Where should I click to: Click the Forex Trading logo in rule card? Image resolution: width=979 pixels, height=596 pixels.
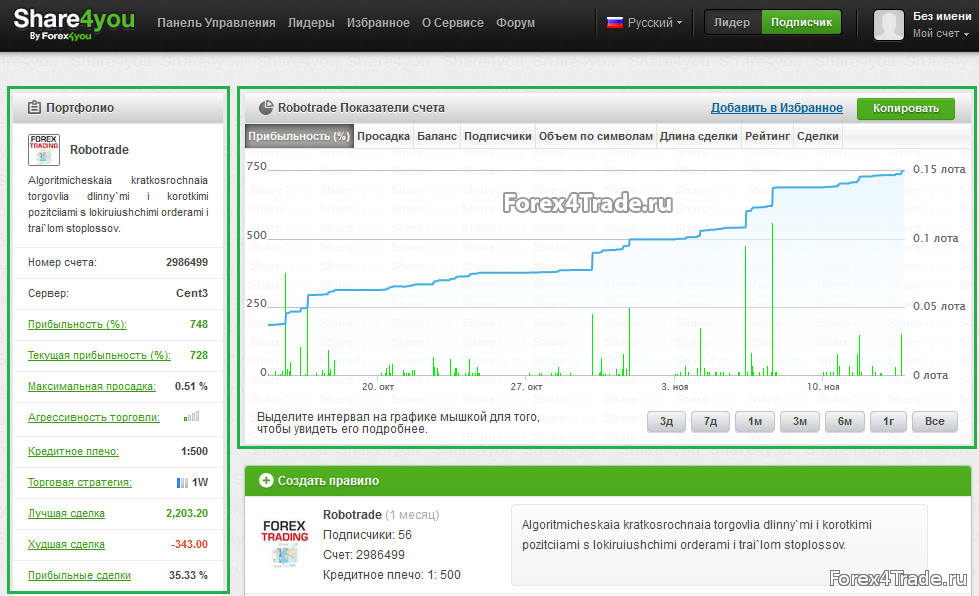[285, 542]
